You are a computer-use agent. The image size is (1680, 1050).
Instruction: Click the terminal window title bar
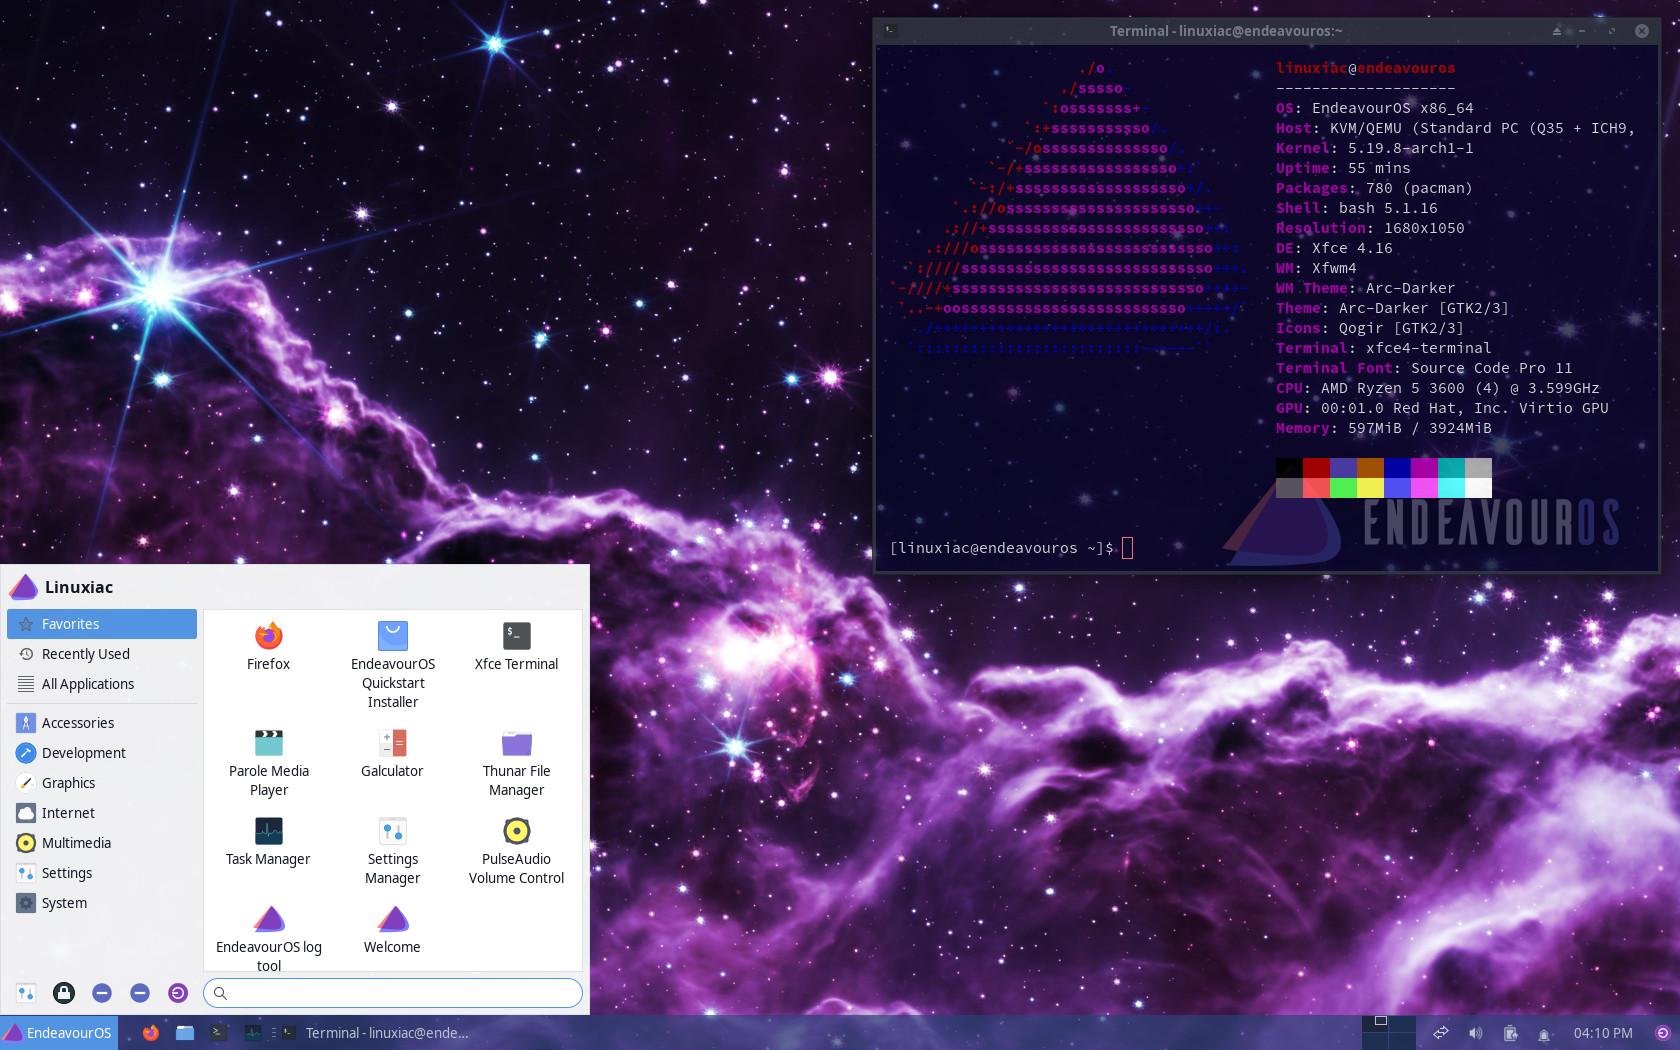[1225, 31]
